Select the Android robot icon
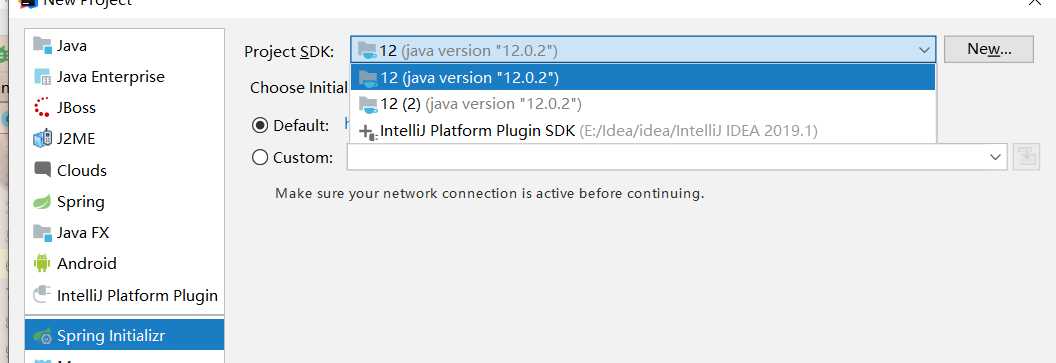1056x363 pixels. tap(42, 263)
